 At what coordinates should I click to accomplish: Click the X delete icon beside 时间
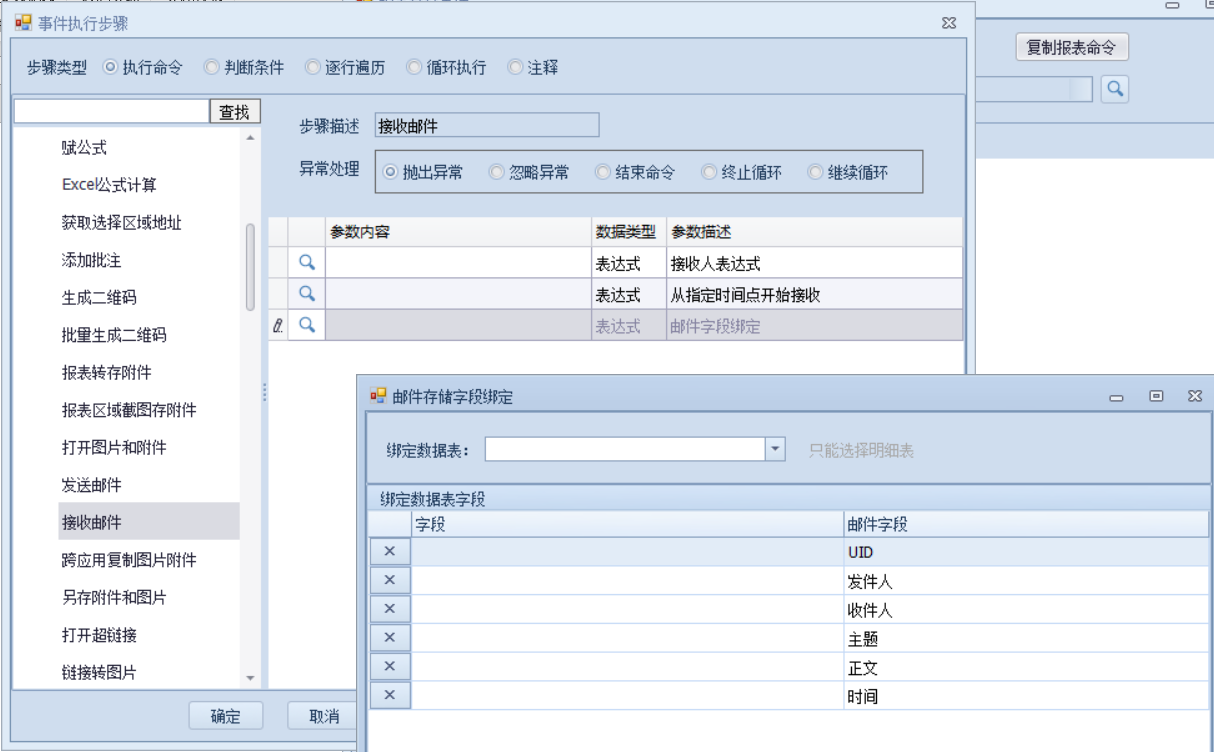[x=390, y=696]
